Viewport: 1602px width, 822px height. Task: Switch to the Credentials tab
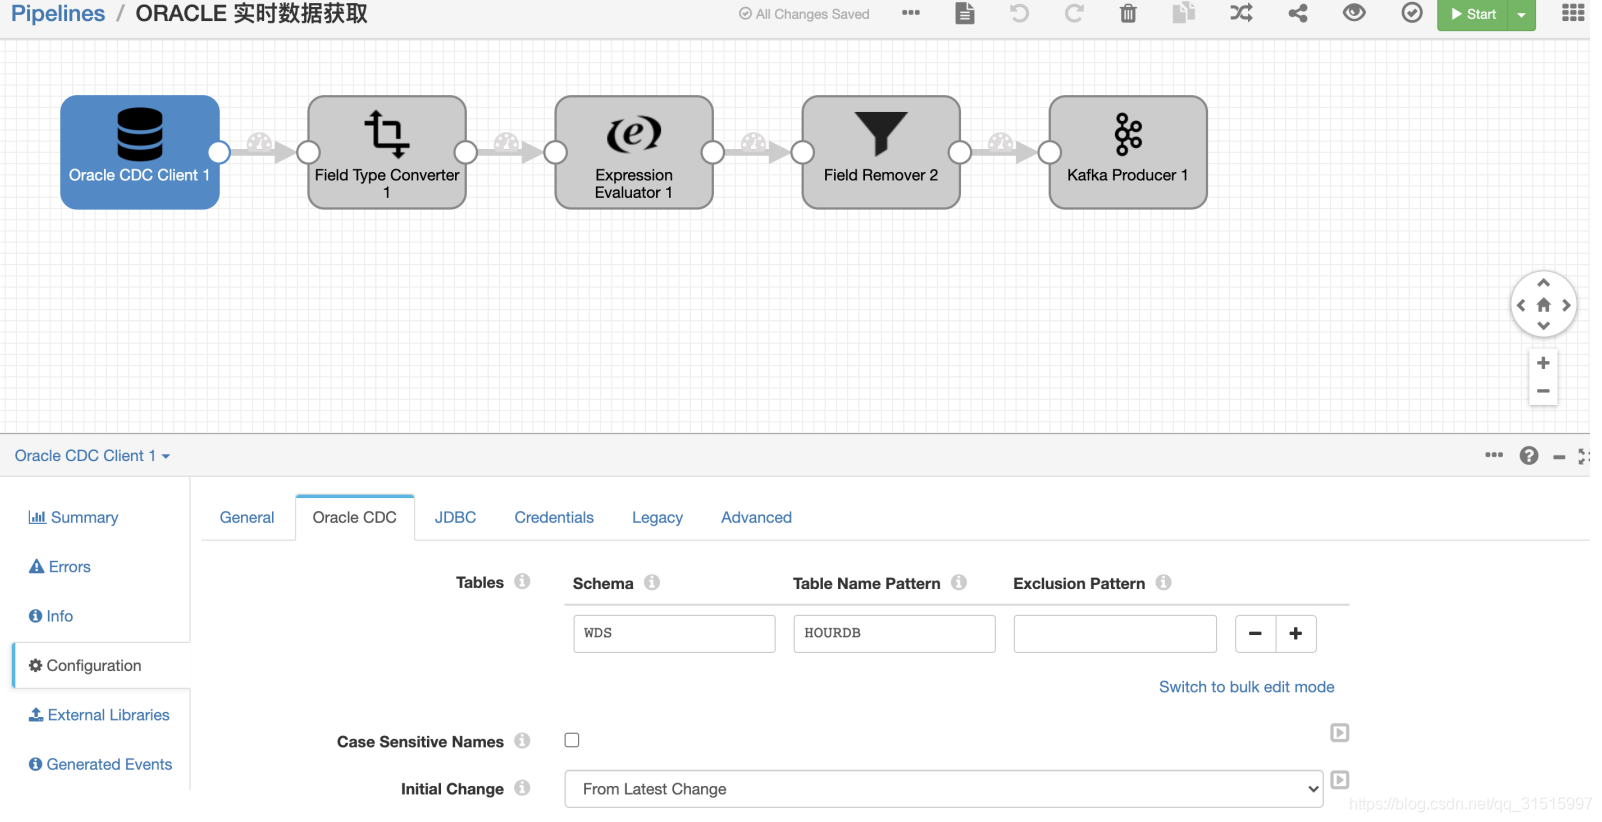pyautogui.click(x=554, y=517)
